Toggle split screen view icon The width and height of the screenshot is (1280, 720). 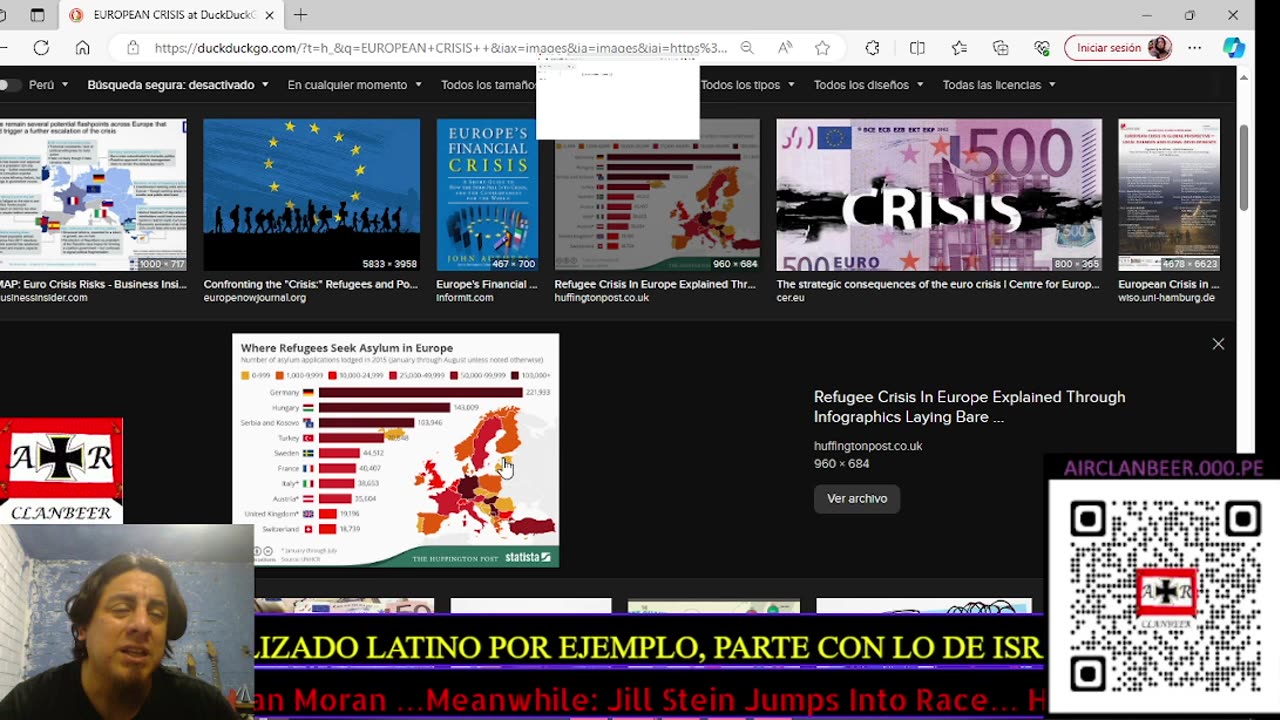917,48
